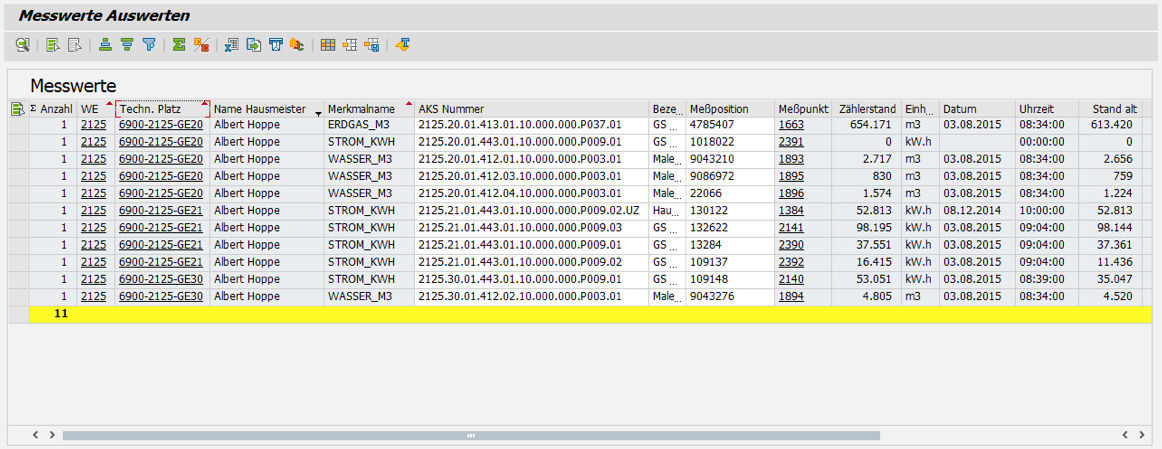Select row with Meßpunkt 1894
This screenshot has width=1162, height=449.
tap(17, 296)
